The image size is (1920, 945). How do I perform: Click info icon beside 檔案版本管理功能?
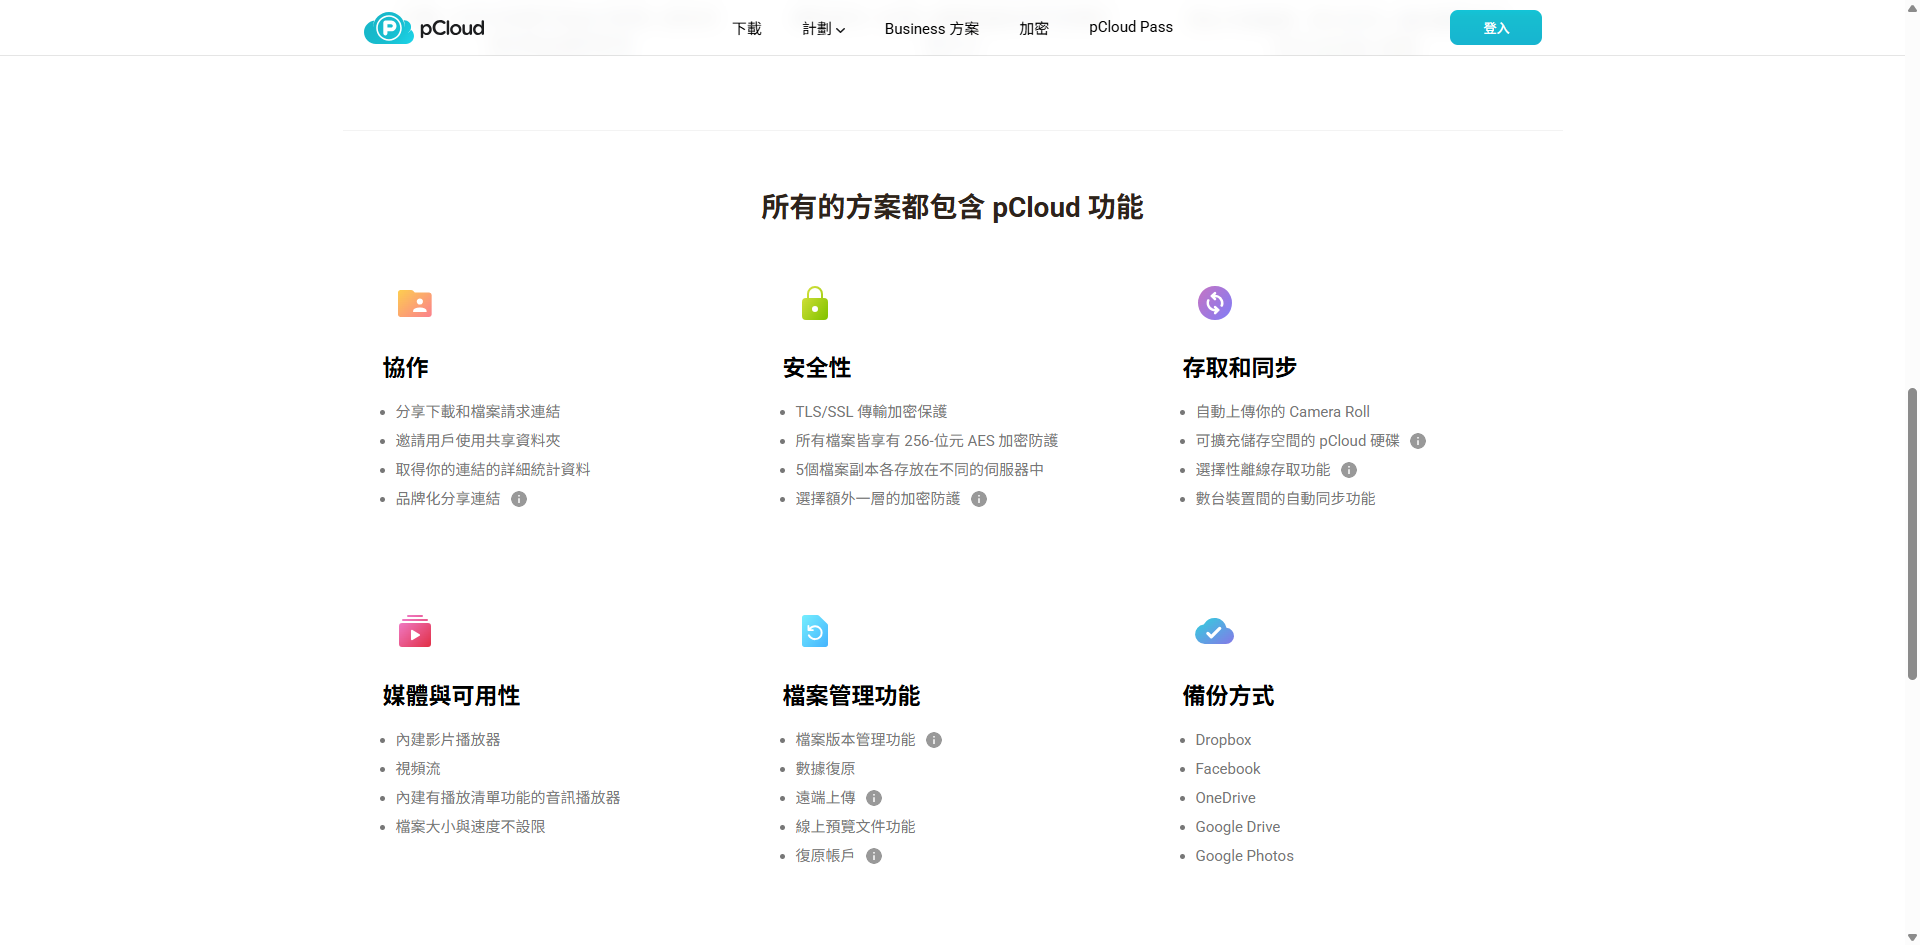tap(934, 740)
